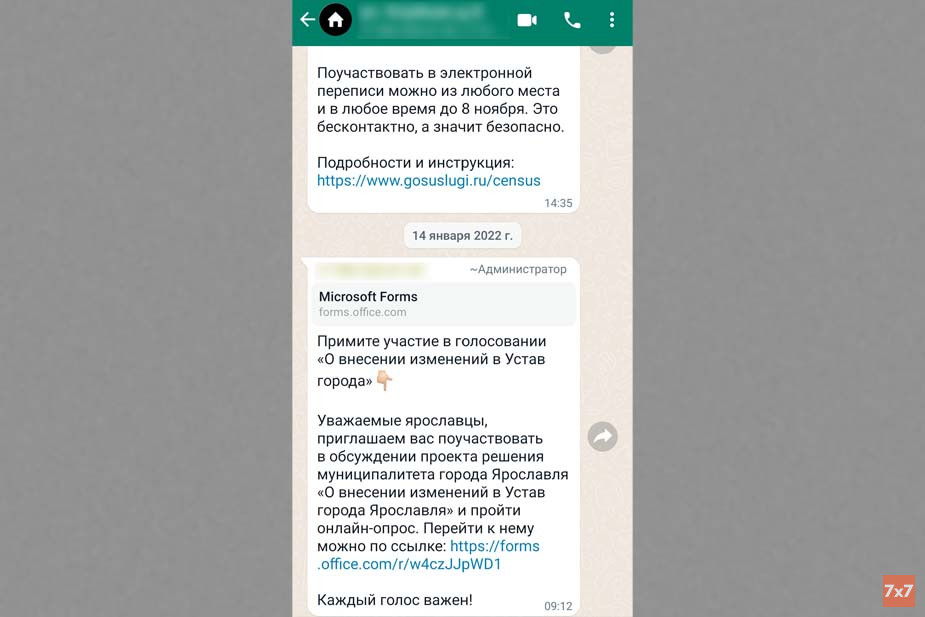Open the forms.office.com survey link
Image resolution: width=925 pixels, height=617 pixels.
pos(428,555)
